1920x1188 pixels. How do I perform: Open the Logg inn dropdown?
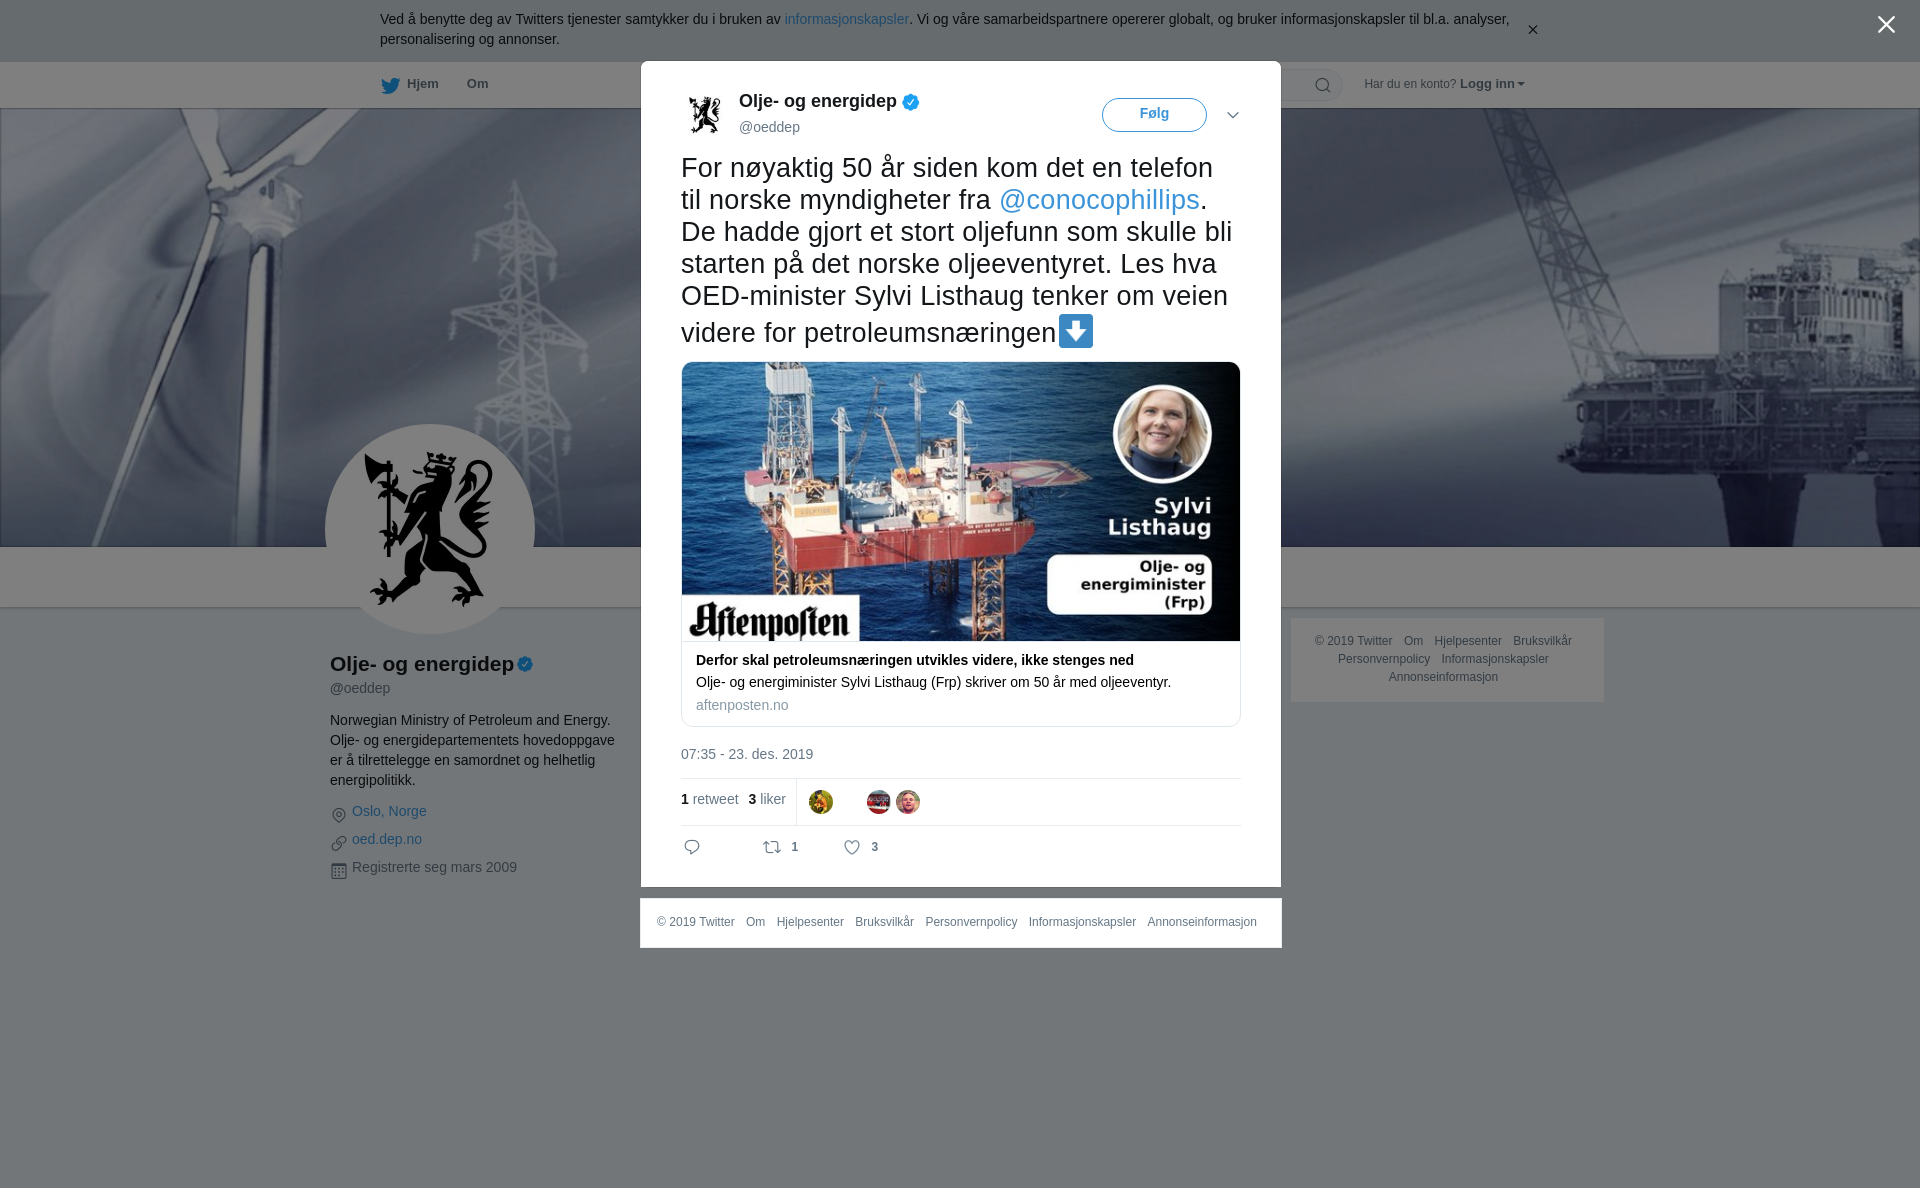click(x=1492, y=84)
